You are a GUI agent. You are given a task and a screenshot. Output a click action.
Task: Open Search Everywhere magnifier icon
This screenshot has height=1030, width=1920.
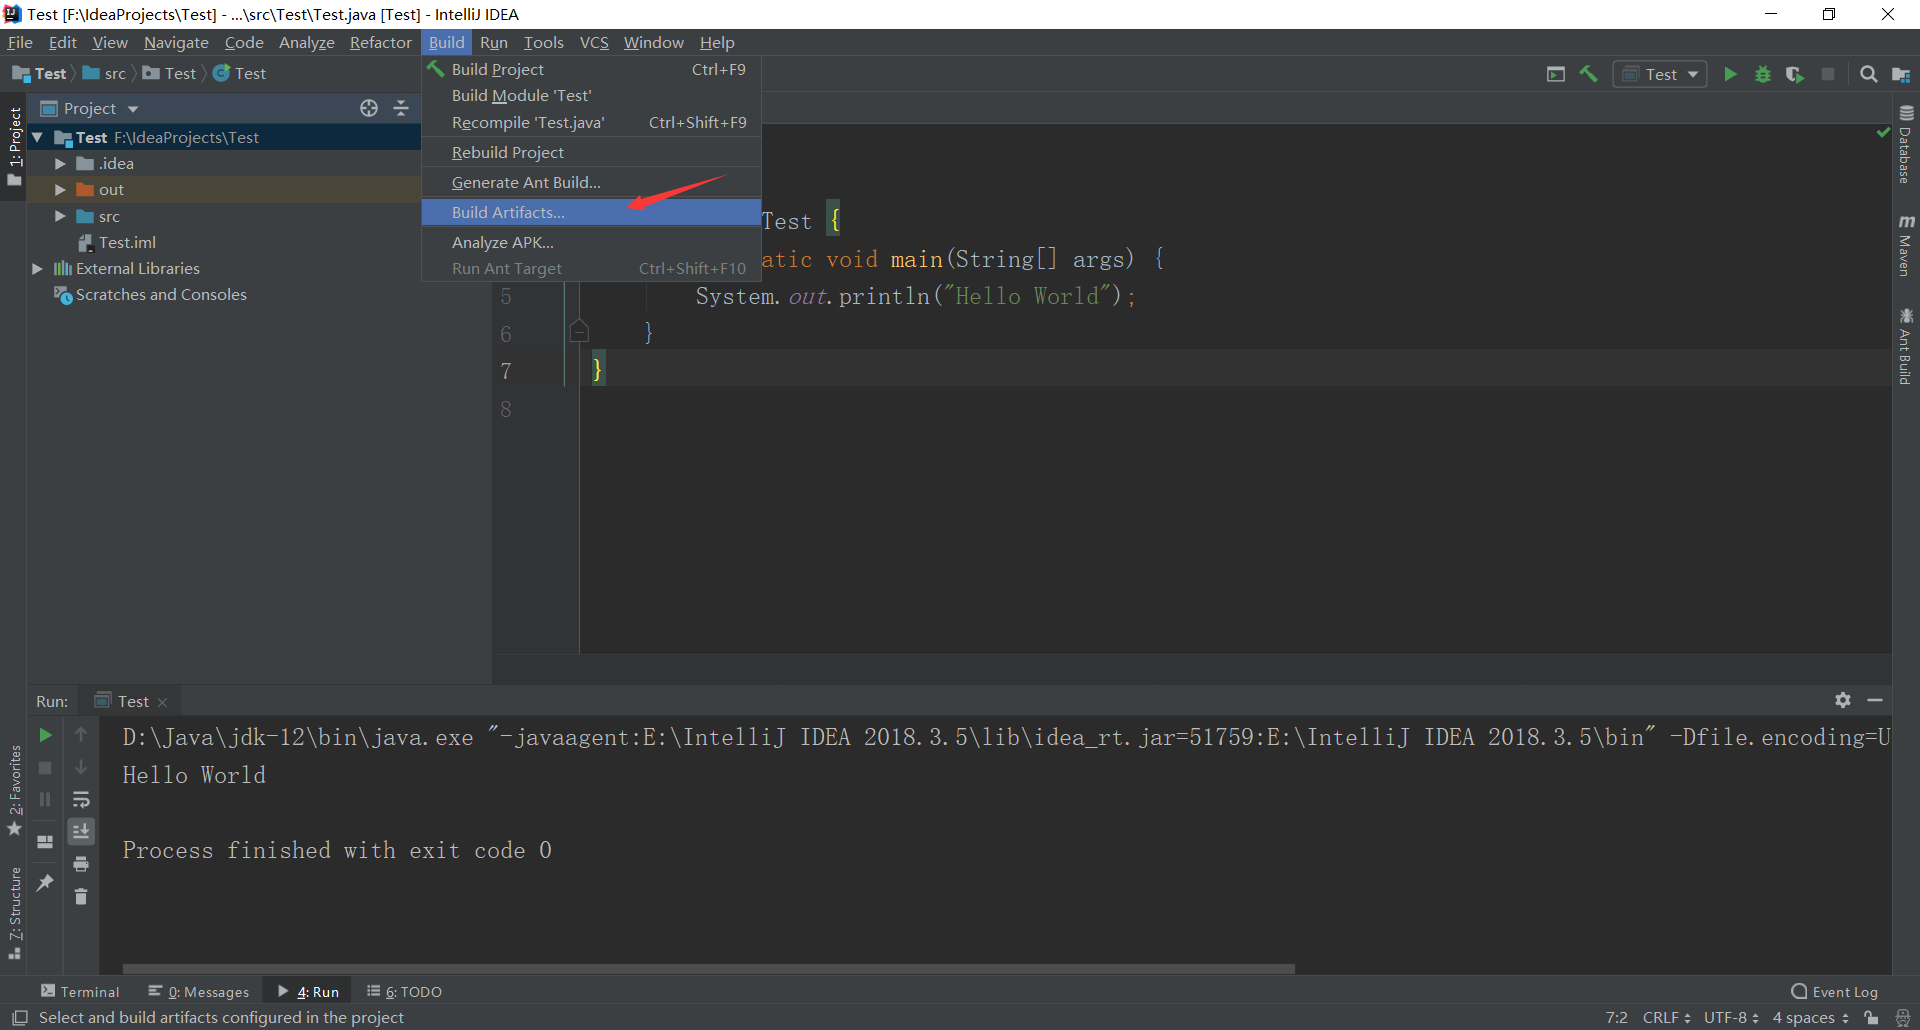tap(1868, 74)
